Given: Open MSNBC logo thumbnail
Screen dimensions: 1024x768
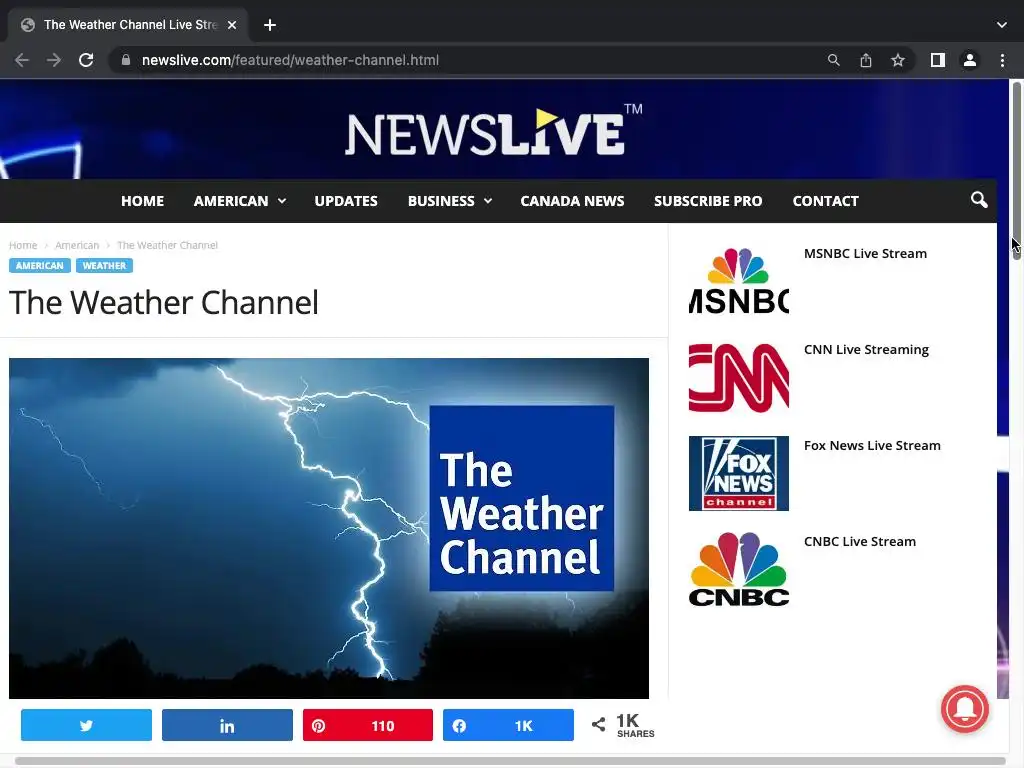Looking at the screenshot, I should (739, 281).
